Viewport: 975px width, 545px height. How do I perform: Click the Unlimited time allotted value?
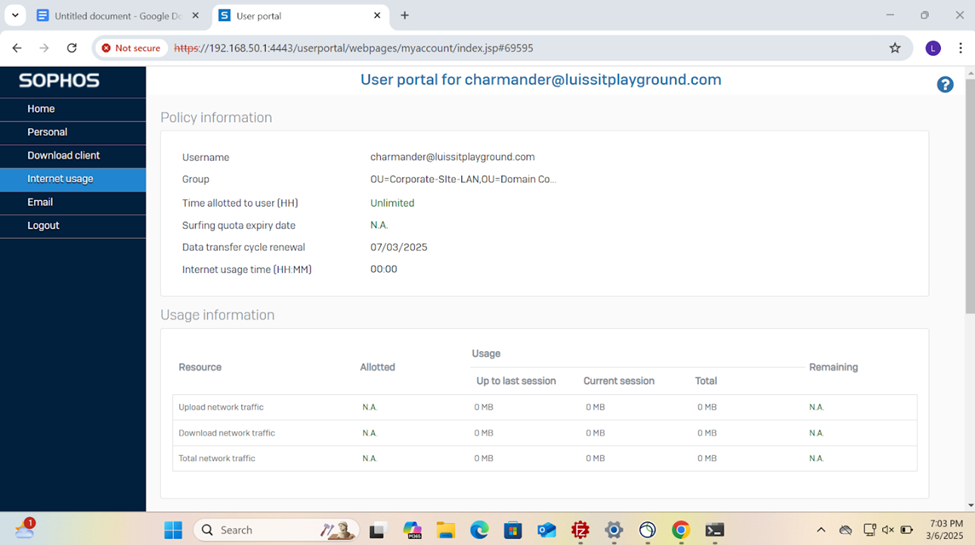point(392,203)
